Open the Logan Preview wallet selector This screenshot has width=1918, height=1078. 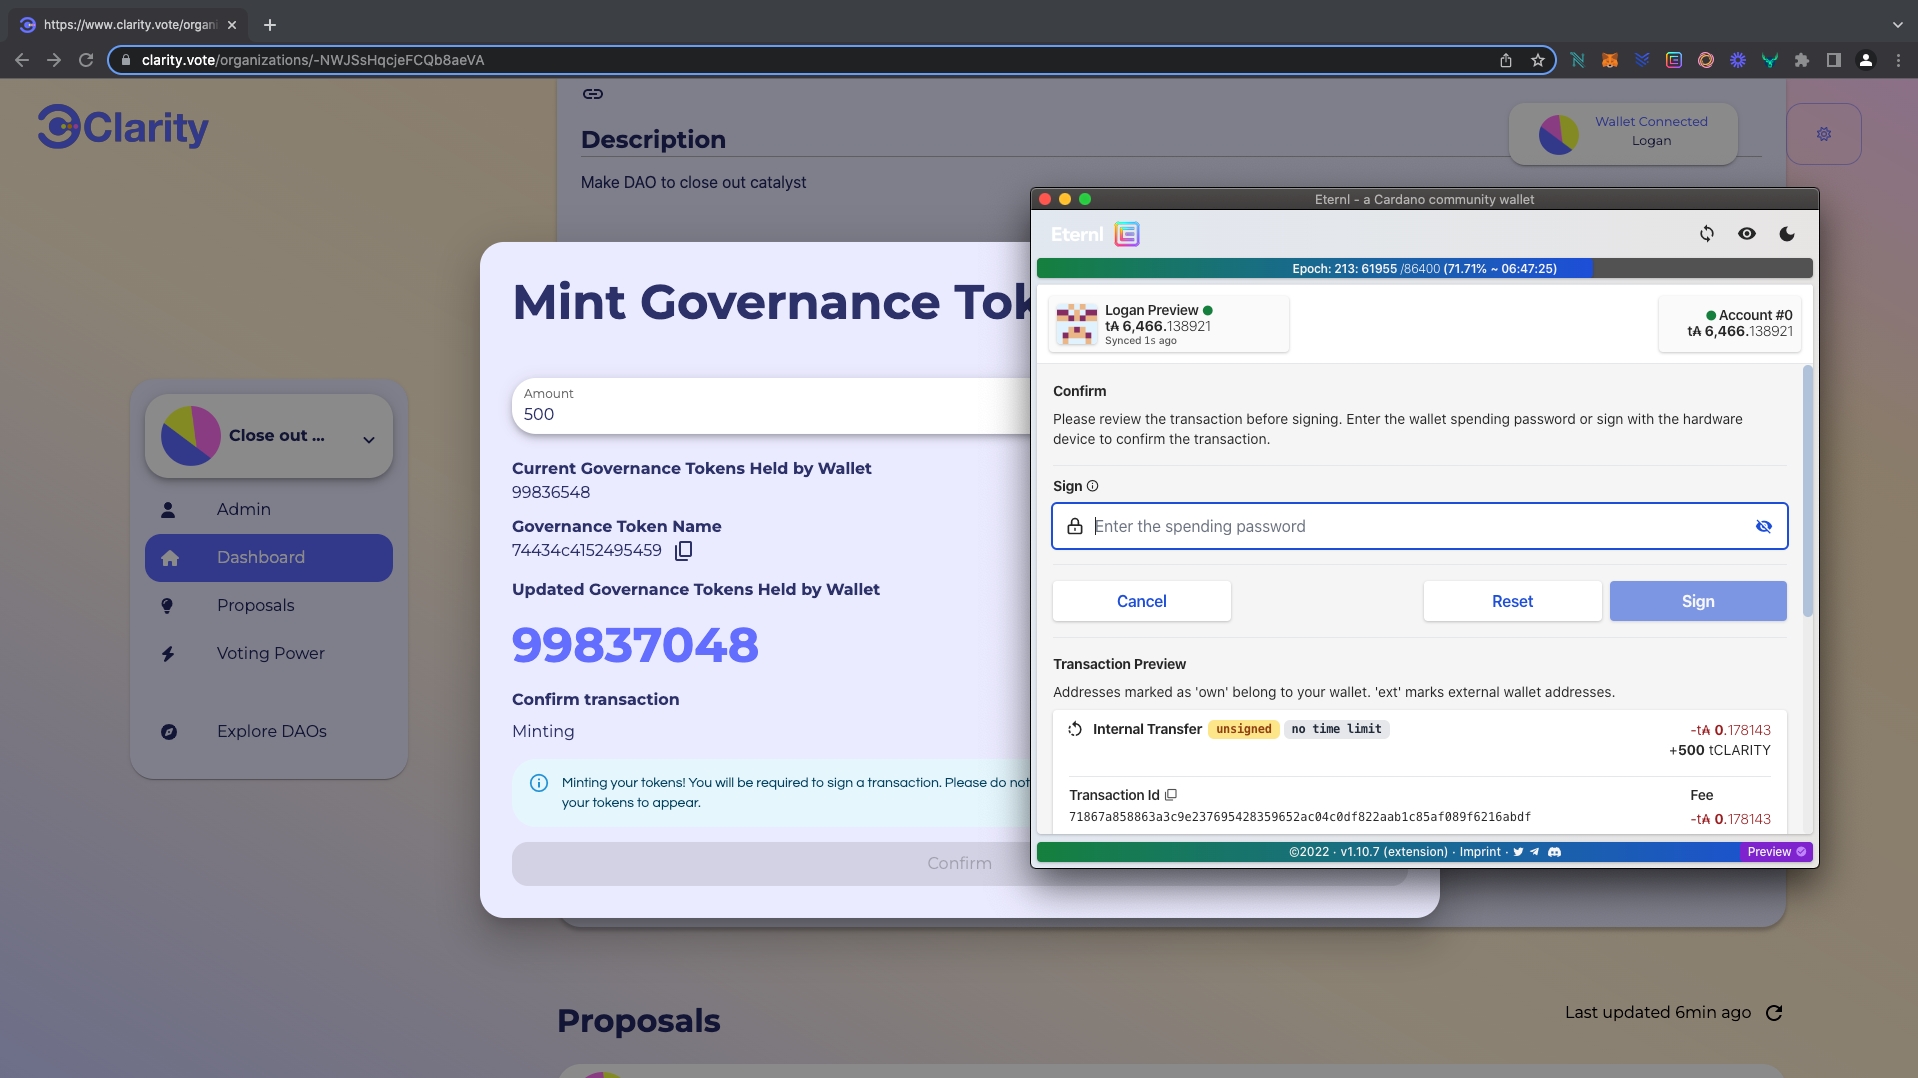[x=1168, y=325]
